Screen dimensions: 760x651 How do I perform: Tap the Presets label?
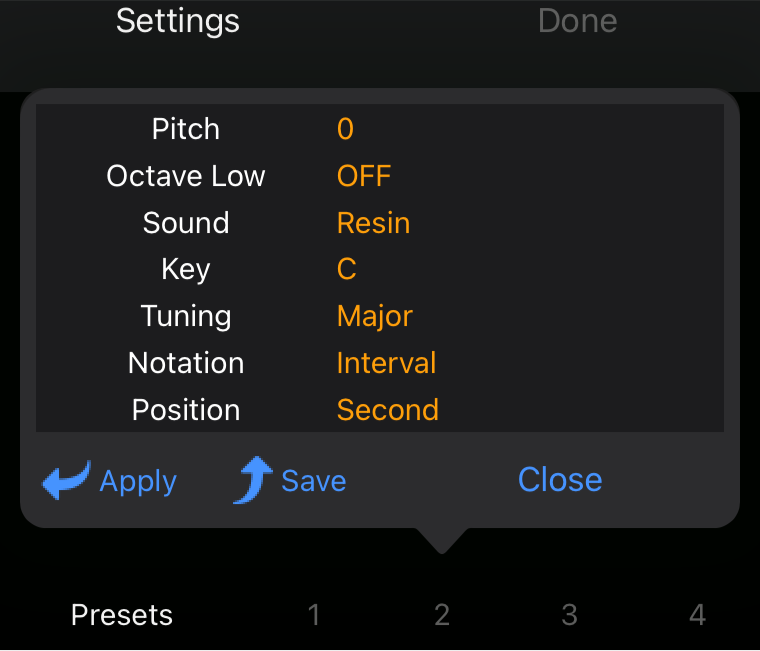pos(122,615)
